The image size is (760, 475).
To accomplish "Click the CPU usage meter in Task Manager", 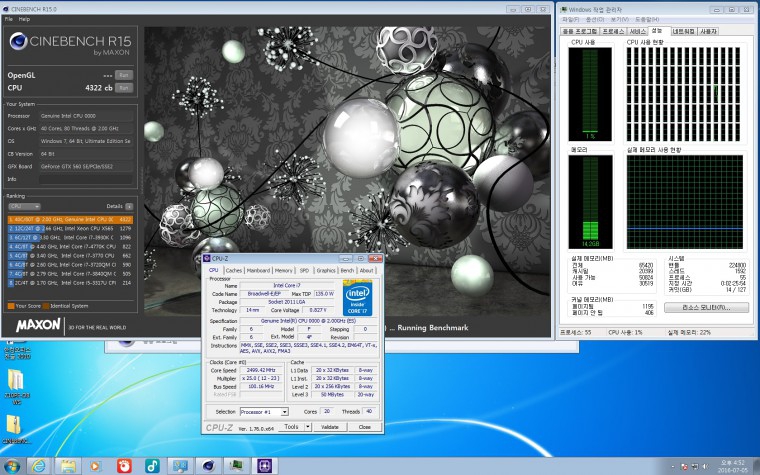I will tap(590, 94).
